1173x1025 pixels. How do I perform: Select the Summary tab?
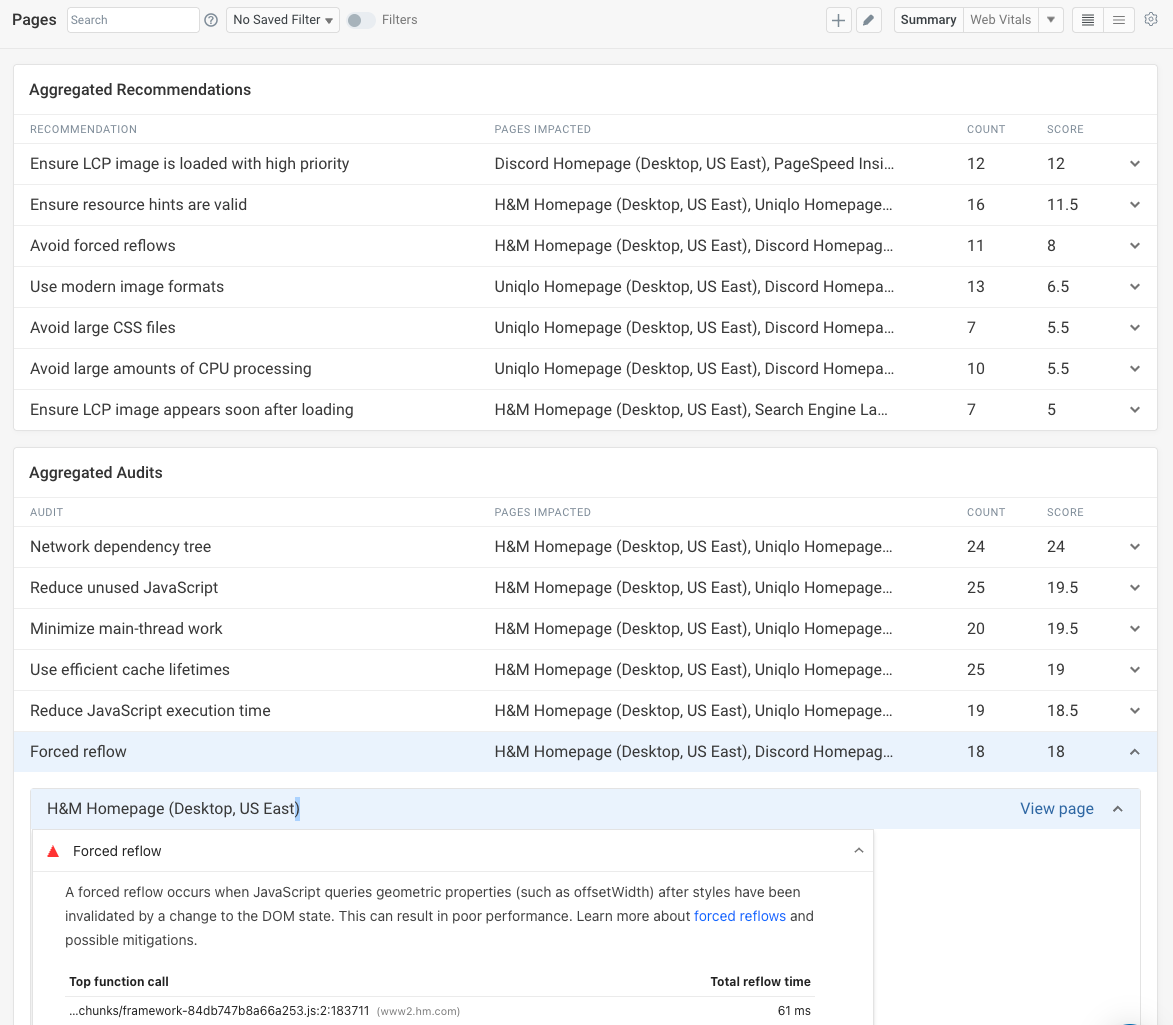928,20
